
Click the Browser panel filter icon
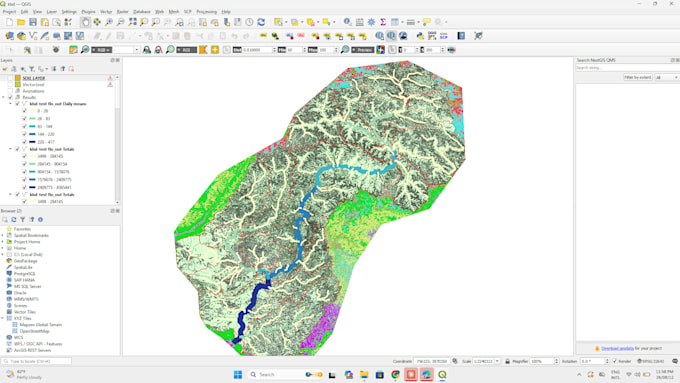click(x=23, y=219)
